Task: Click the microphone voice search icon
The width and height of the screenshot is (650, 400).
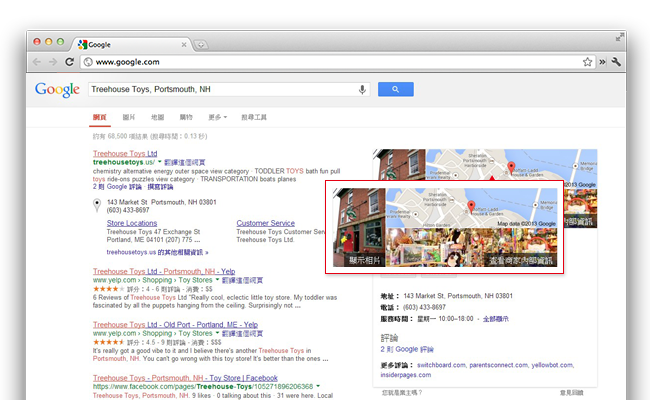Action: coord(362,90)
